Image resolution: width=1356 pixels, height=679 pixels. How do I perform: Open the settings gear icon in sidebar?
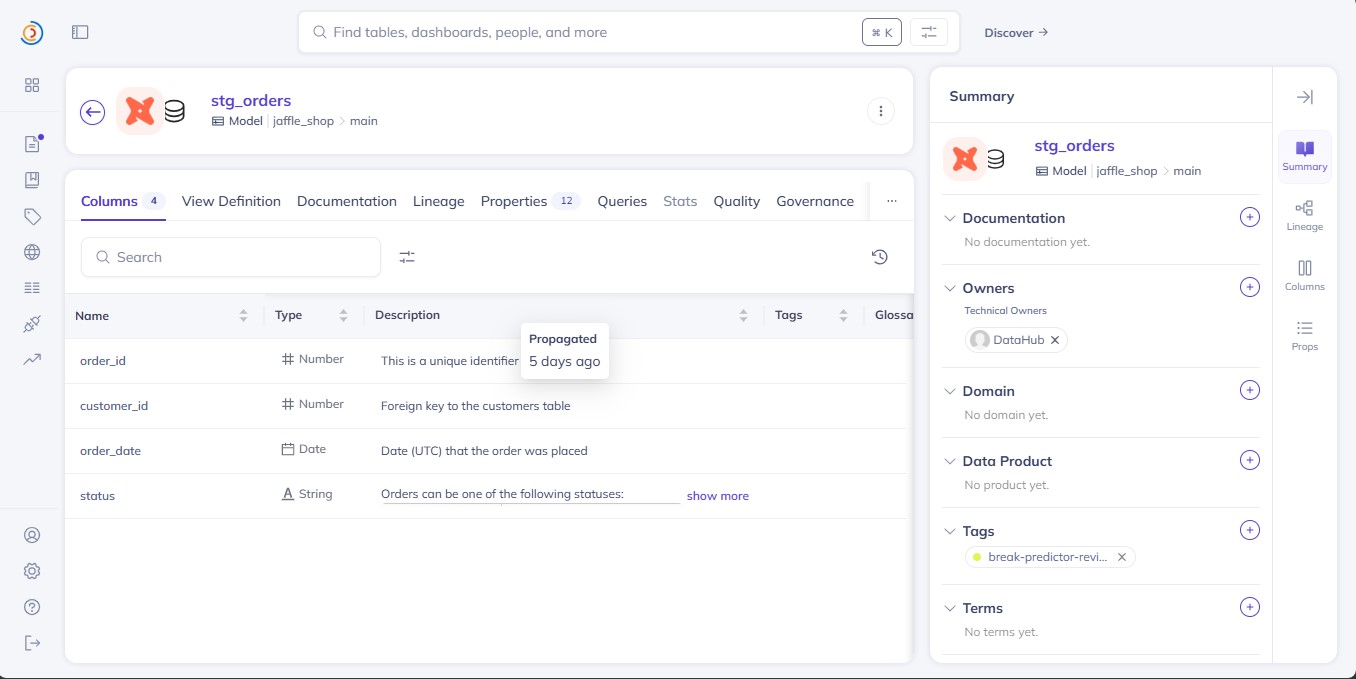tap(32, 571)
